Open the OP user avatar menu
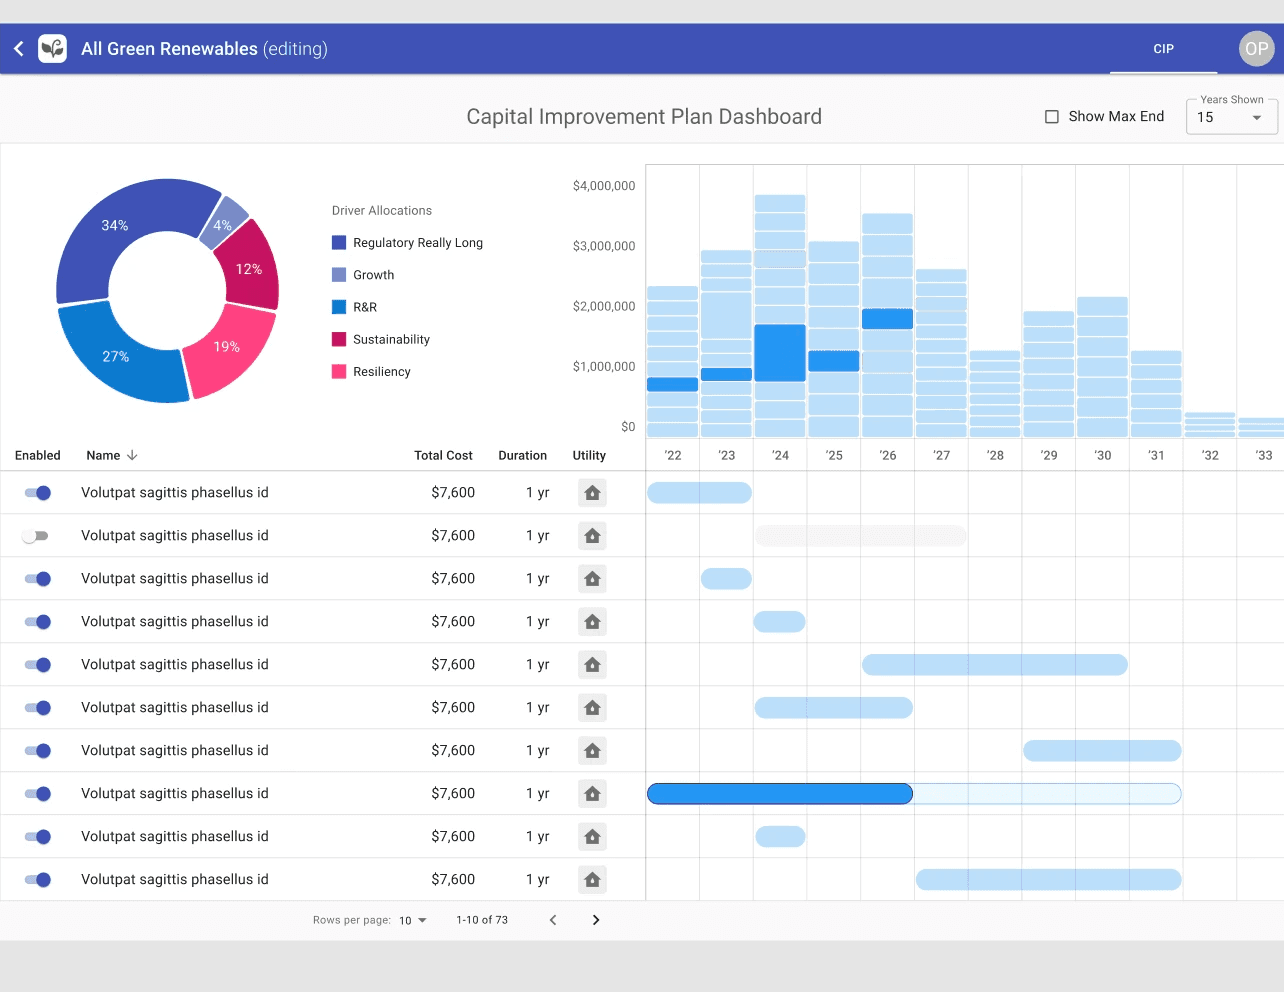This screenshot has width=1284, height=992. [1256, 48]
